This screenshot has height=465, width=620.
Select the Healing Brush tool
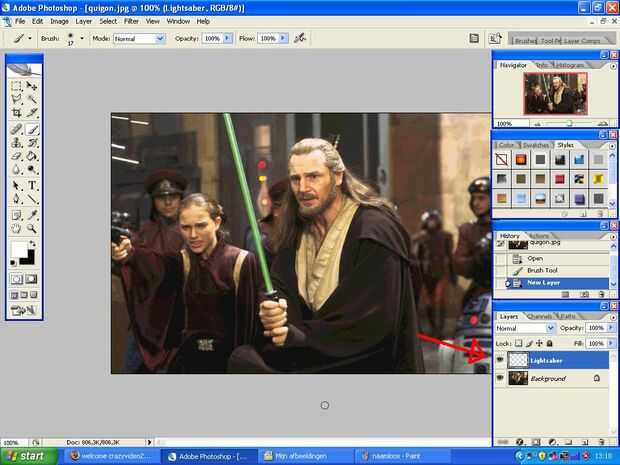click(x=17, y=129)
